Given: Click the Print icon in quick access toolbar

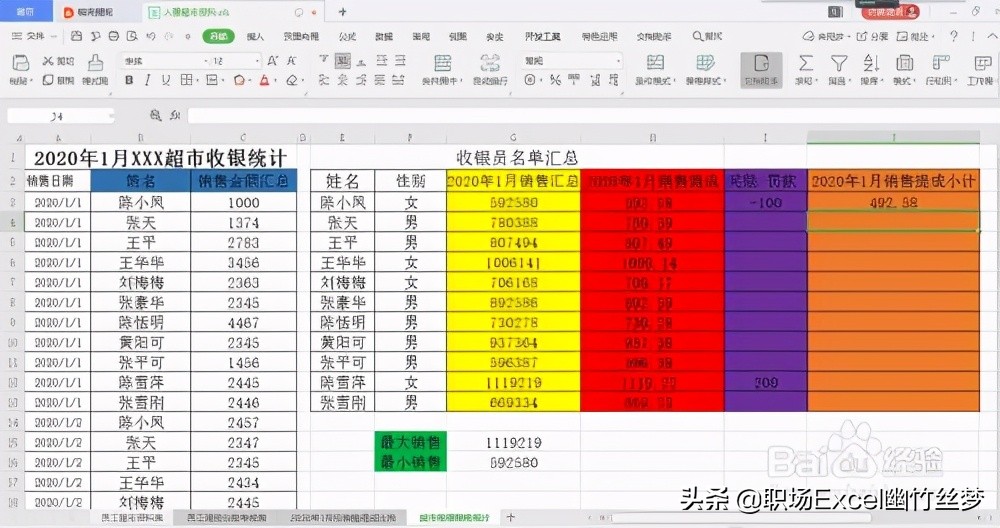Looking at the screenshot, I should point(114,36).
